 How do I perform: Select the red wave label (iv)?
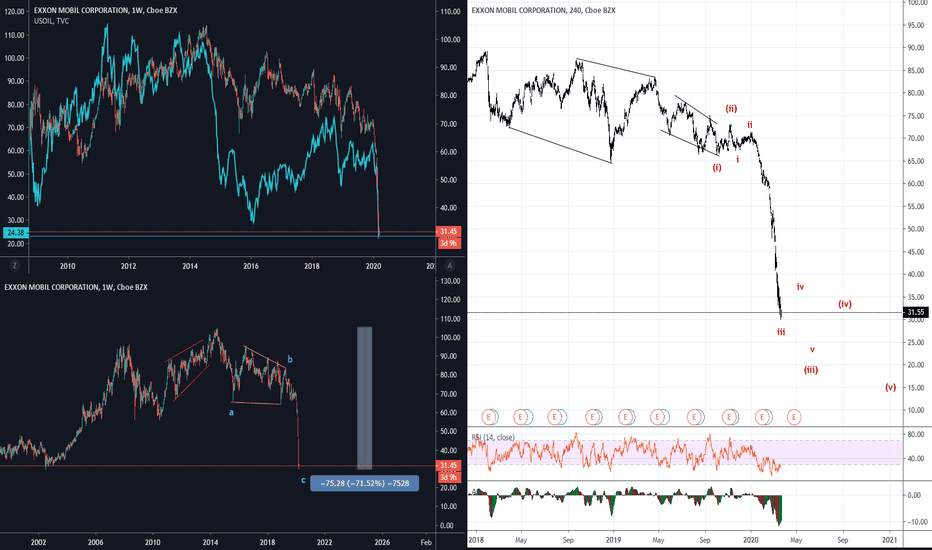845,304
